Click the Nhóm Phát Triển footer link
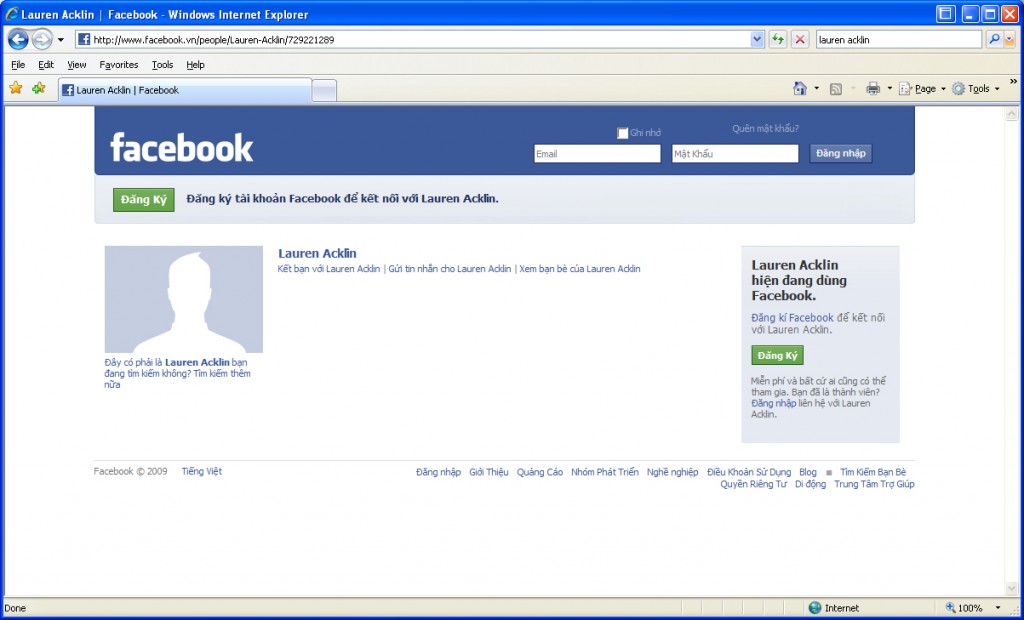Screen dimensions: 1024x620 pyautogui.click(x=605, y=472)
